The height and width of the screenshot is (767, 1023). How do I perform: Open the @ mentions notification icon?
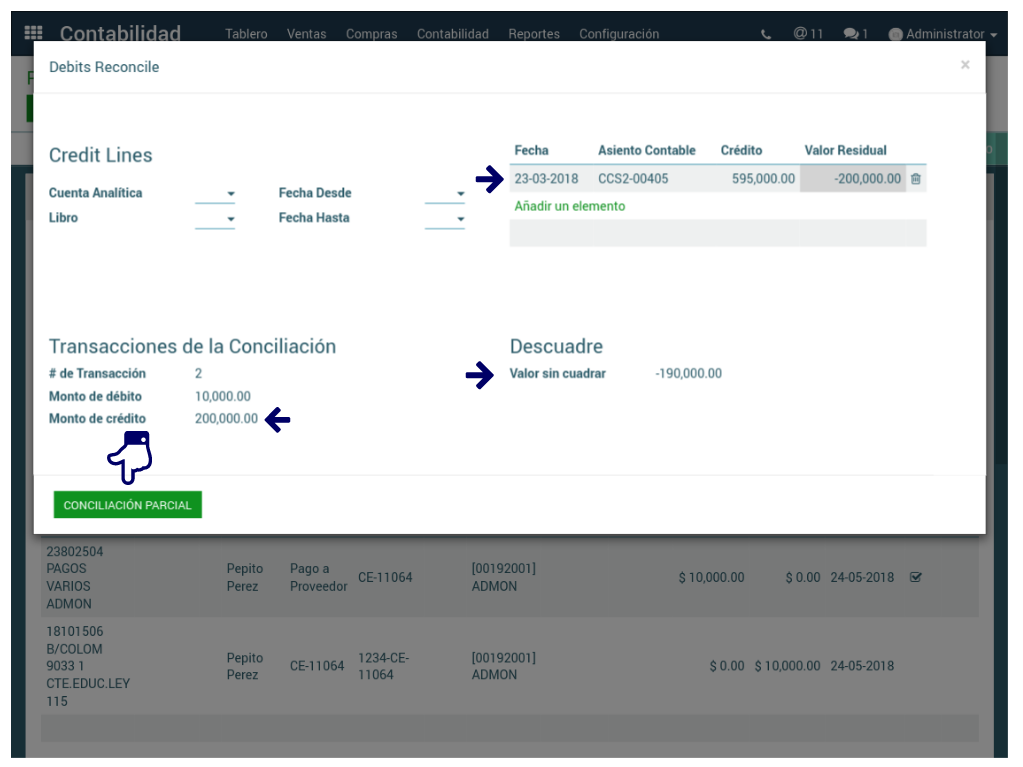(808, 33)
